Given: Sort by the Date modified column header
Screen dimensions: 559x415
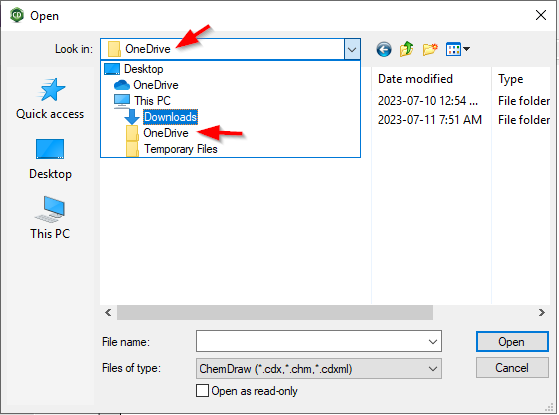Looking at the screenshot, I should [x=416, y=79].
